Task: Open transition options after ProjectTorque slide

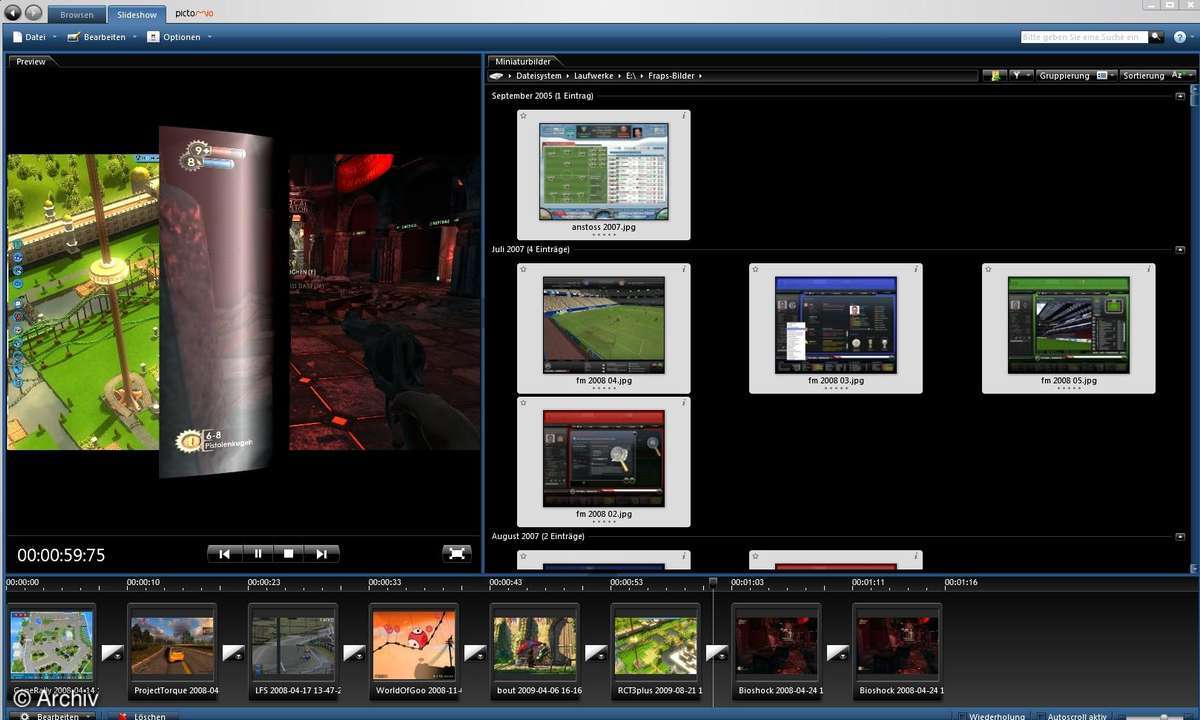Action: coord(232,652)
